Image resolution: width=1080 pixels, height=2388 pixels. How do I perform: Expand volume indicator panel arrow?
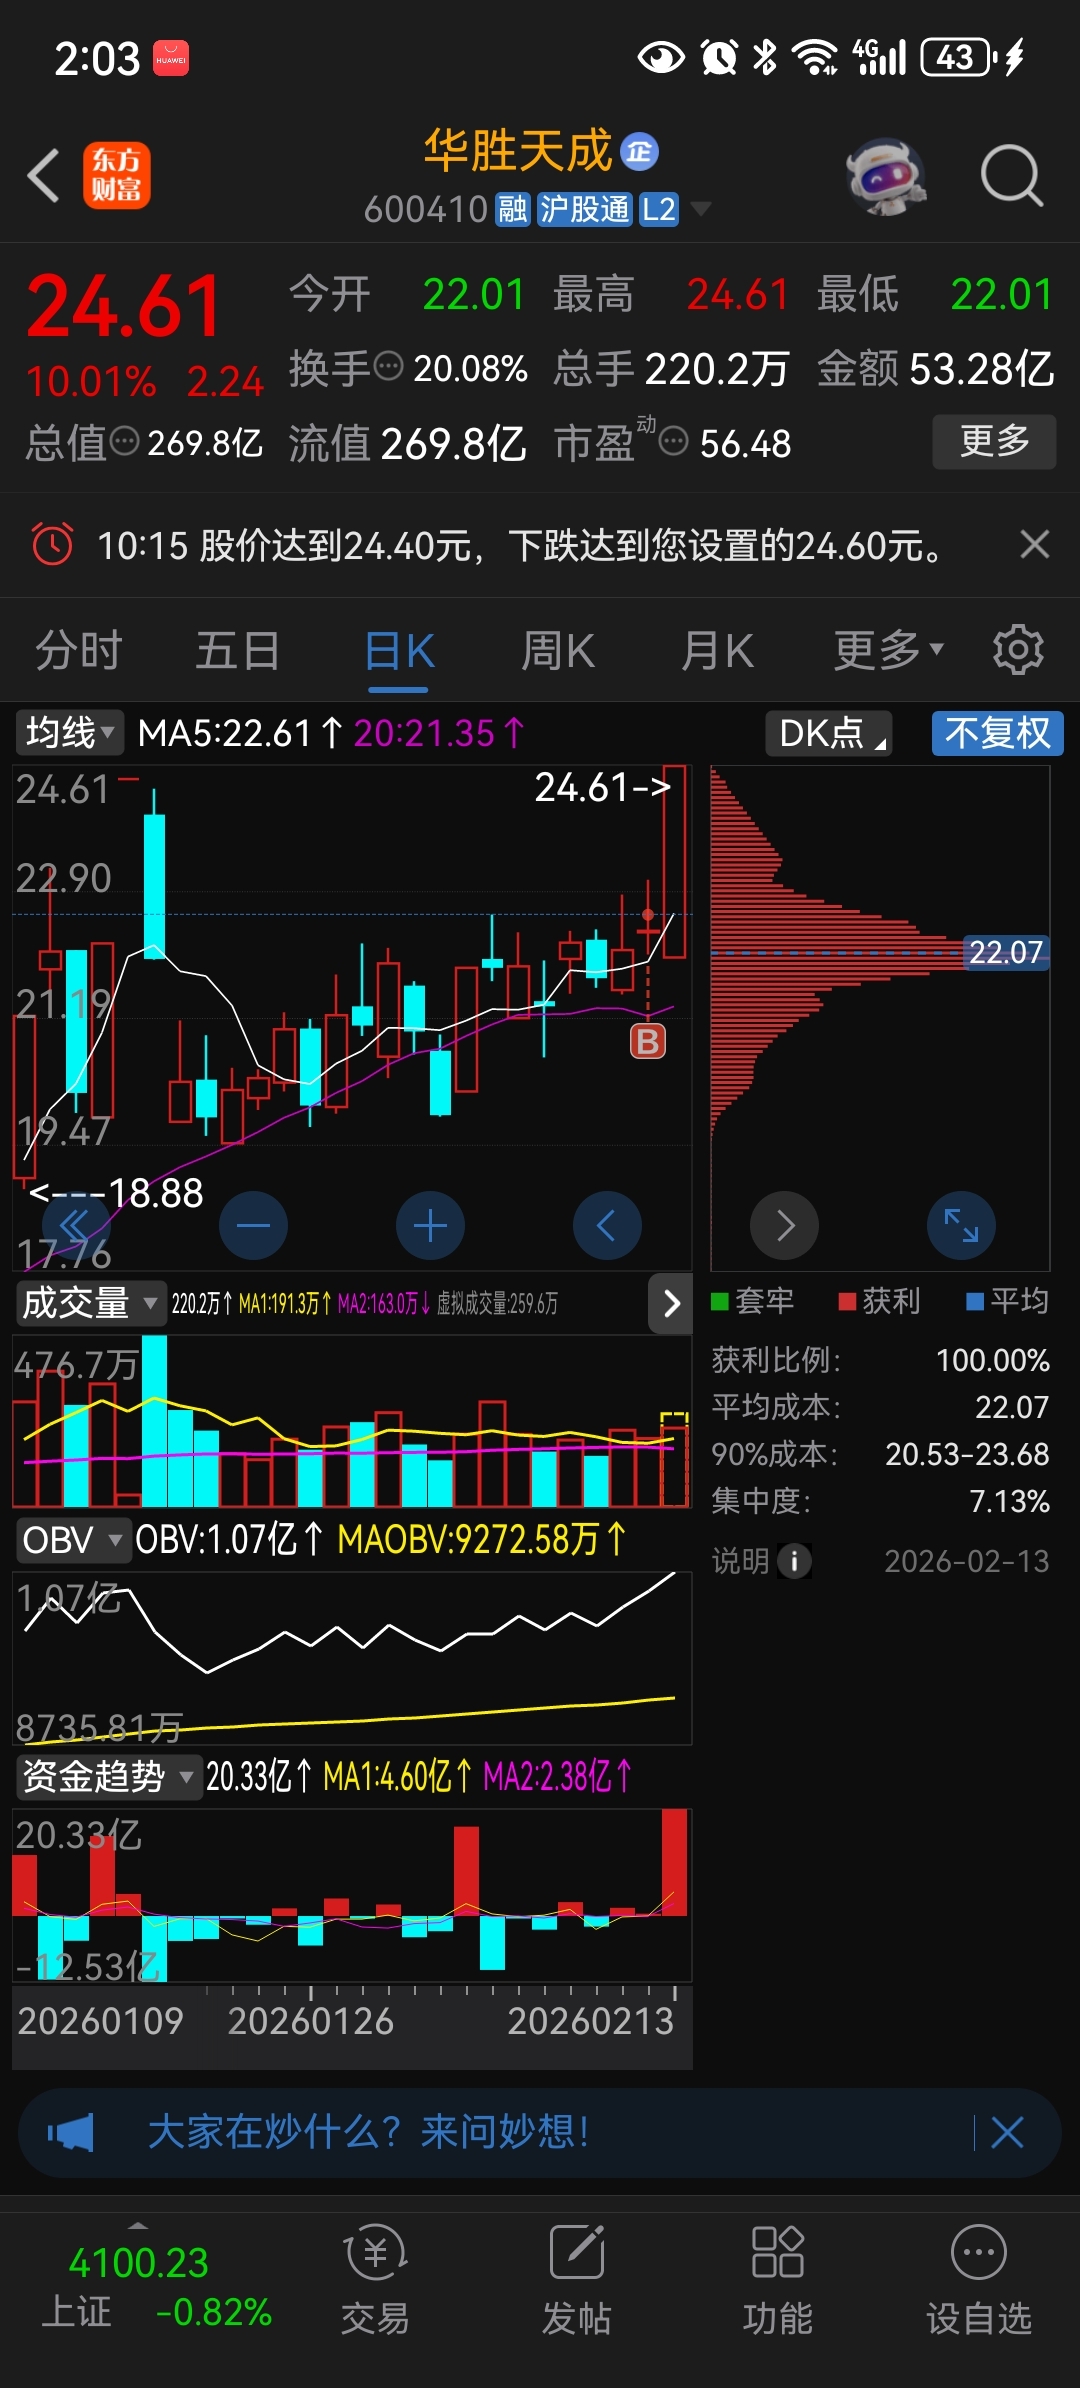pyautogui.click(x=671, y=1303)
